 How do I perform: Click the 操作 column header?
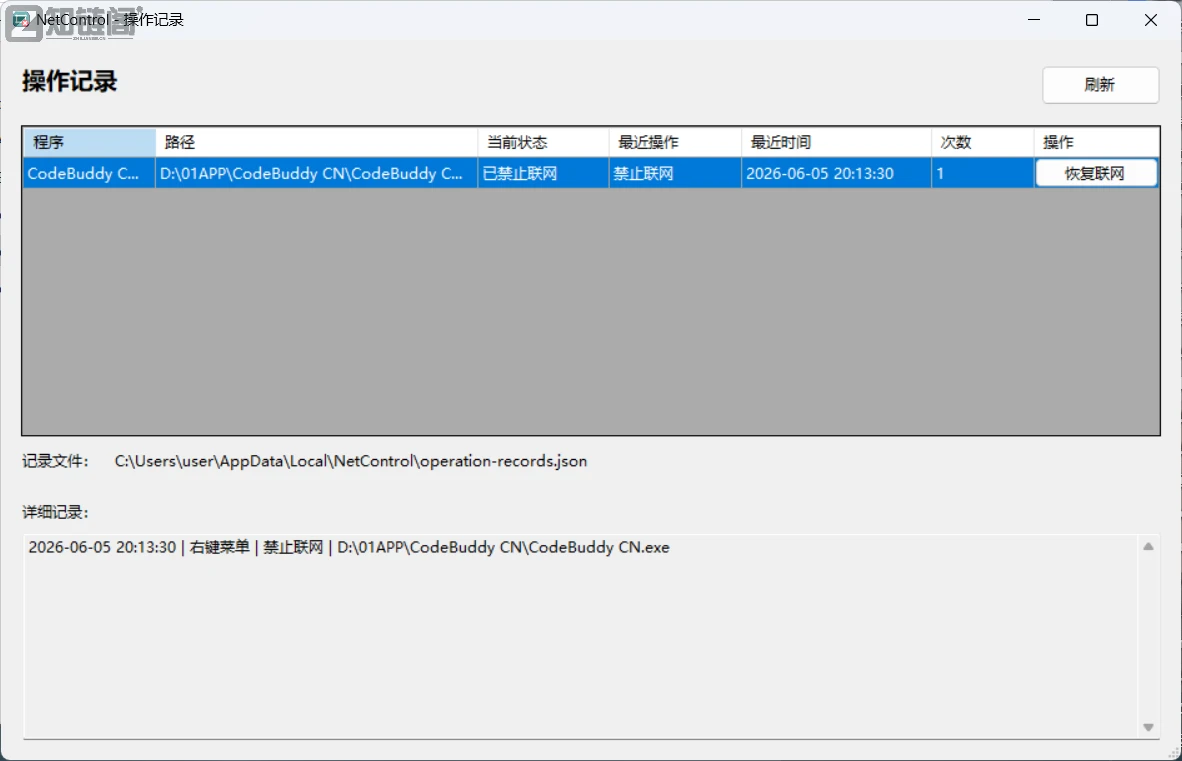[x=1097, y=142]
